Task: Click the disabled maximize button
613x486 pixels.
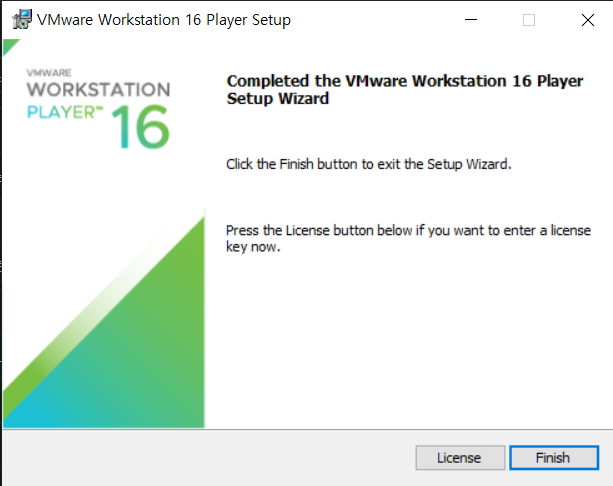Action: [529, 20]
